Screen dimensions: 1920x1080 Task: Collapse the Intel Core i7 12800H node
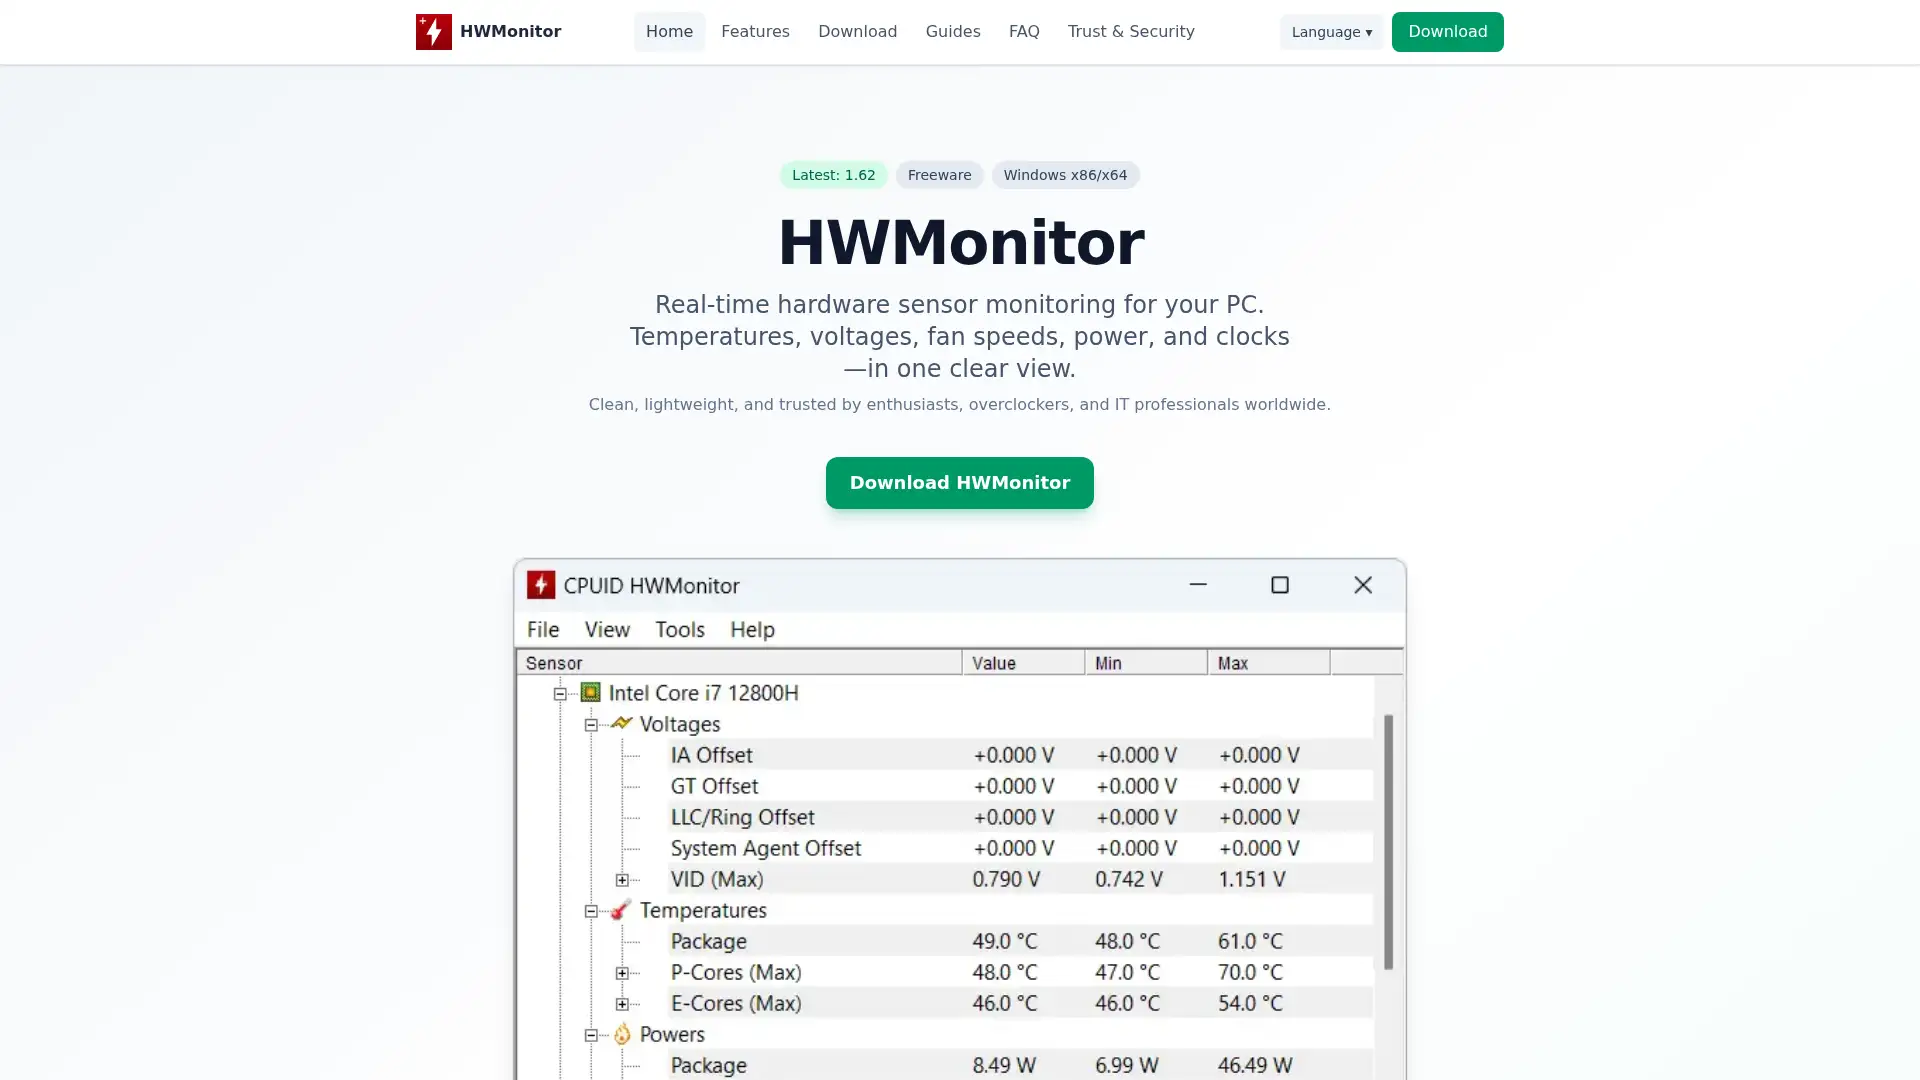click(x=560, y=693)
